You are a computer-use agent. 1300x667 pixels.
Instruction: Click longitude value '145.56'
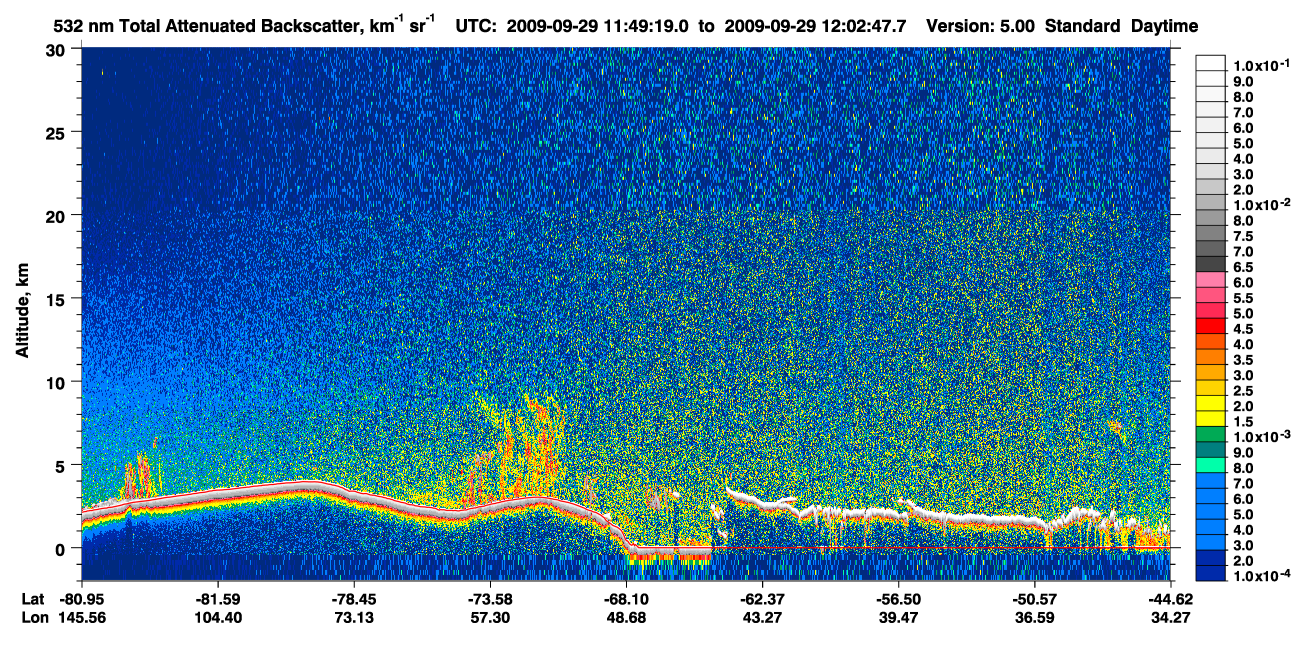82,618
